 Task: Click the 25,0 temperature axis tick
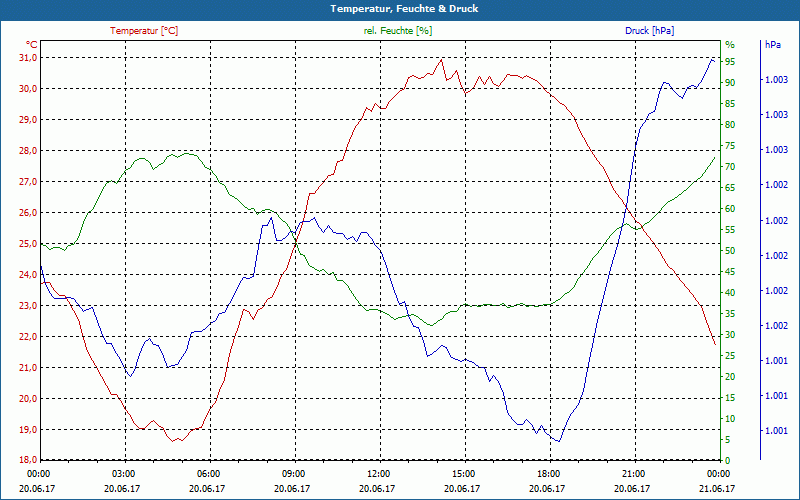(28, 243)
